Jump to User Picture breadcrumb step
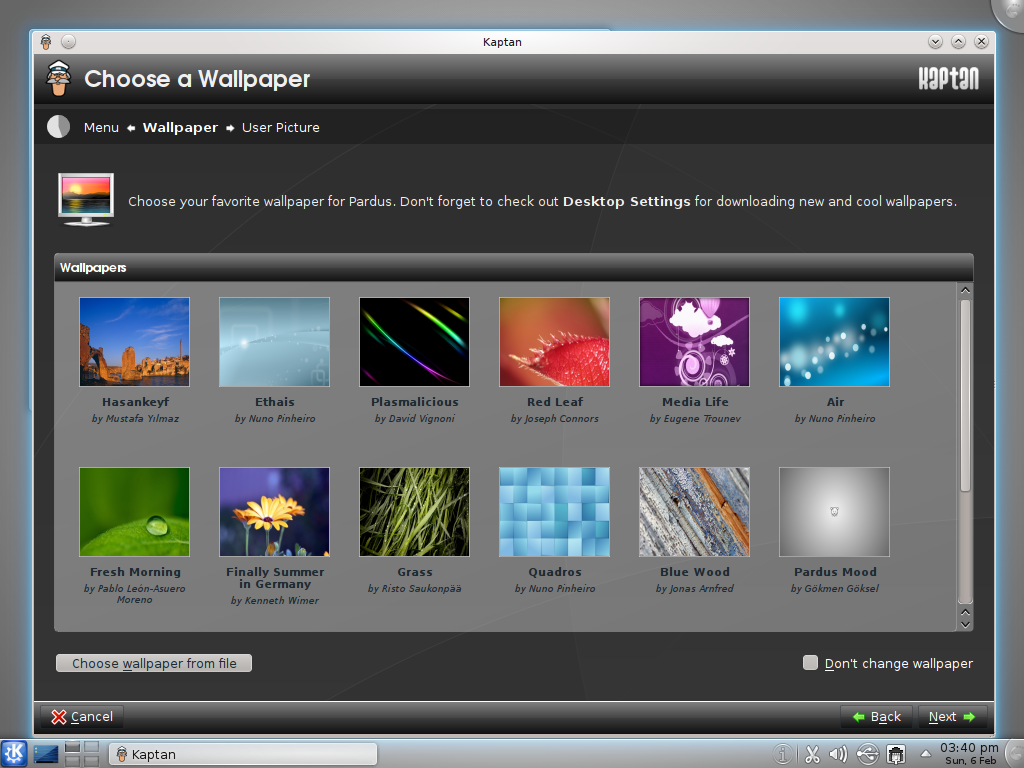1024x768 pixels. tap(281, 127)
